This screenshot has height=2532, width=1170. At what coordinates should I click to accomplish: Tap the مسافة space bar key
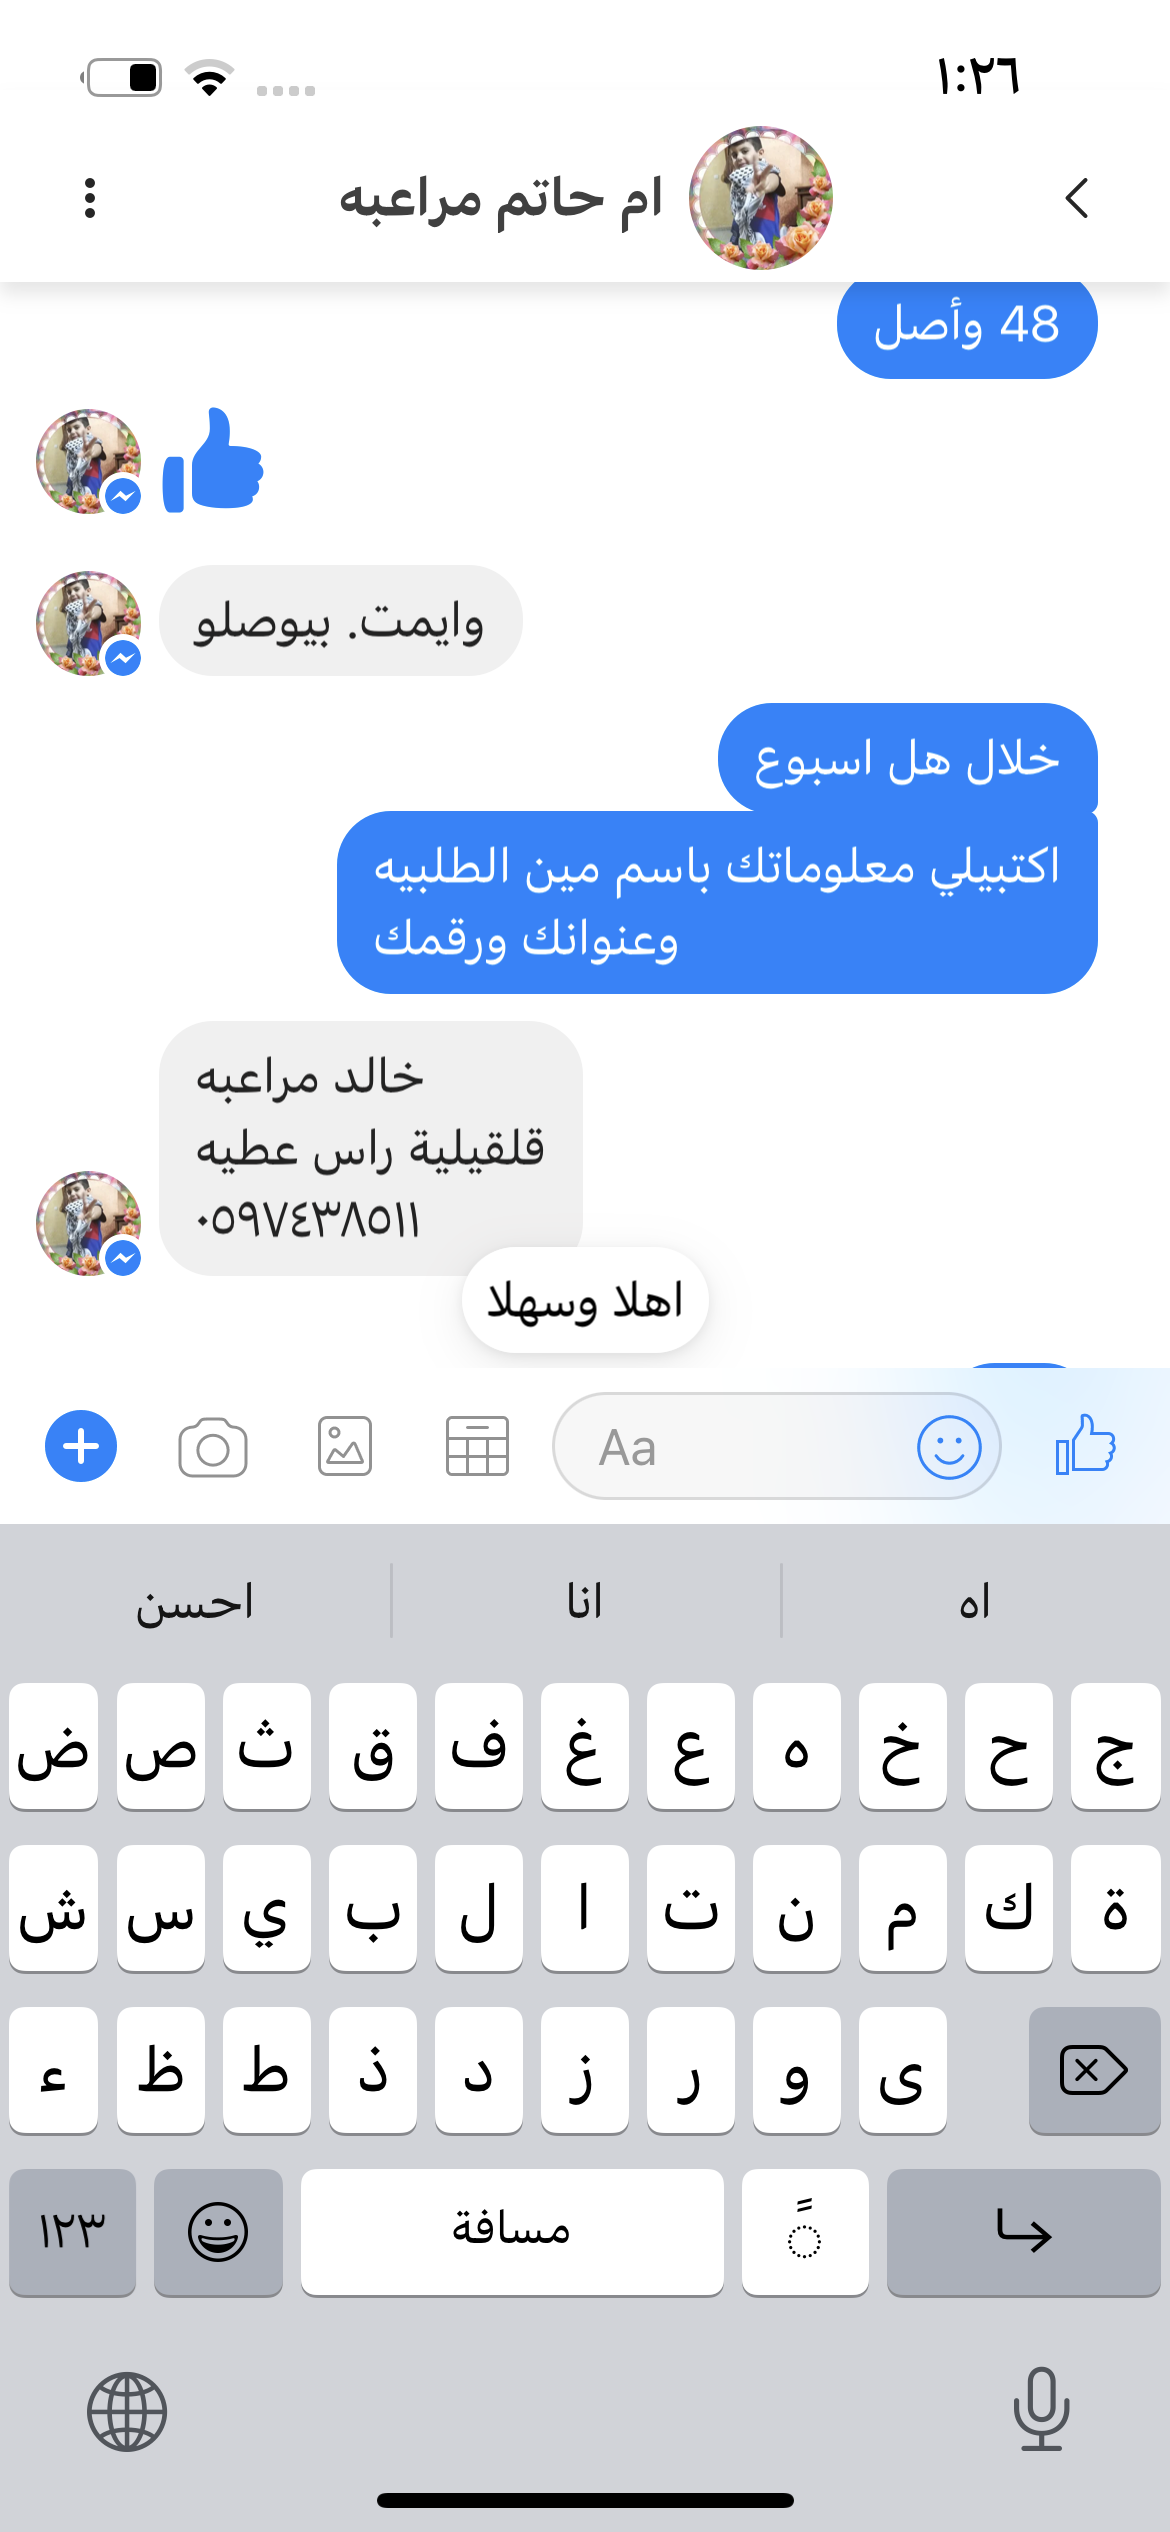tap(512, 2232)
